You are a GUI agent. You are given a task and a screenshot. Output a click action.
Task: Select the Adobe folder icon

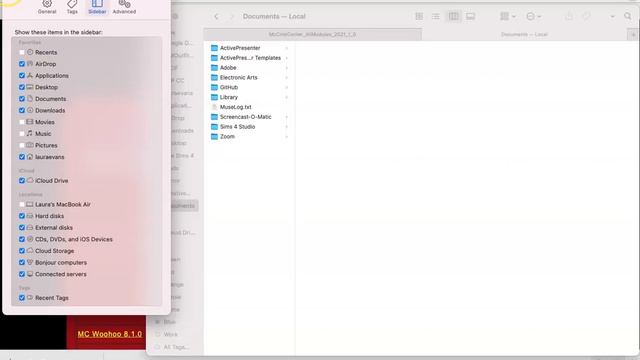pyautogui.click(x=214, y=67)
